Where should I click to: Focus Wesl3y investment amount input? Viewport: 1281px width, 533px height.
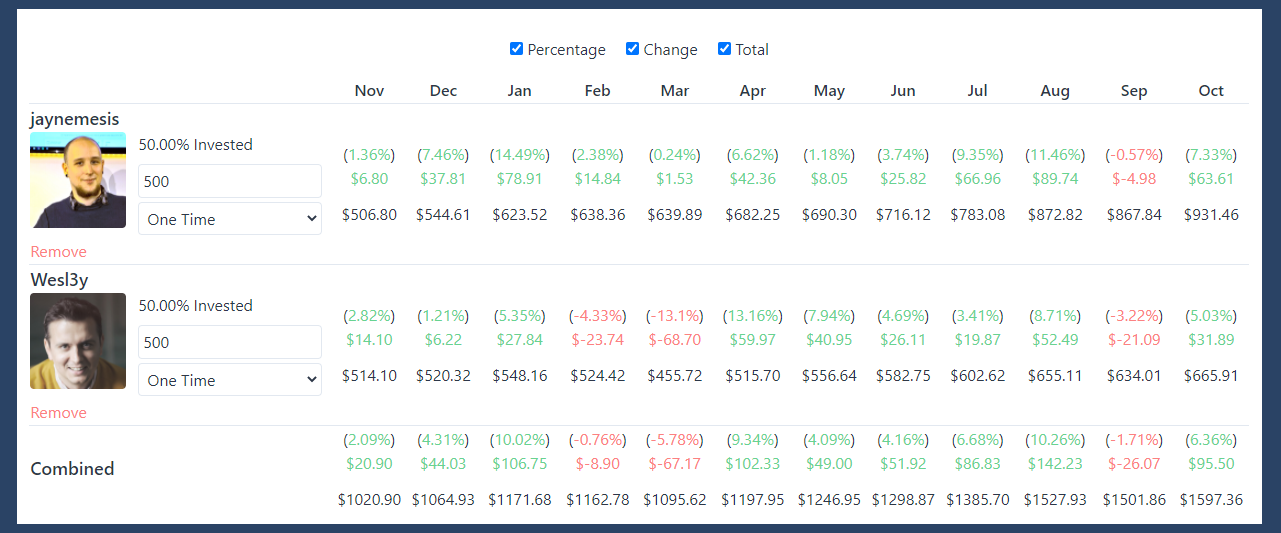pos(230,342)
